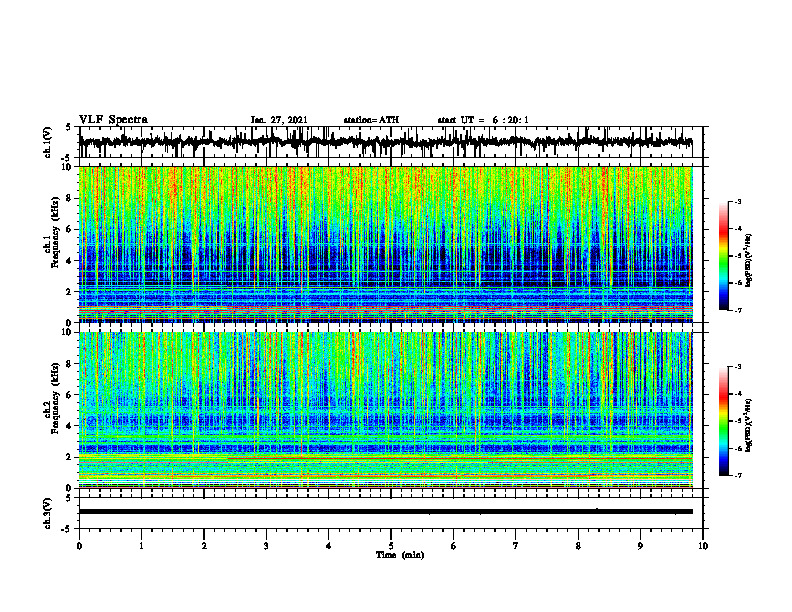Viewport: 792px width, 612px height.
Task: Click the ch.1 spectrogram color bar
Action: click(x=724, y=256)
